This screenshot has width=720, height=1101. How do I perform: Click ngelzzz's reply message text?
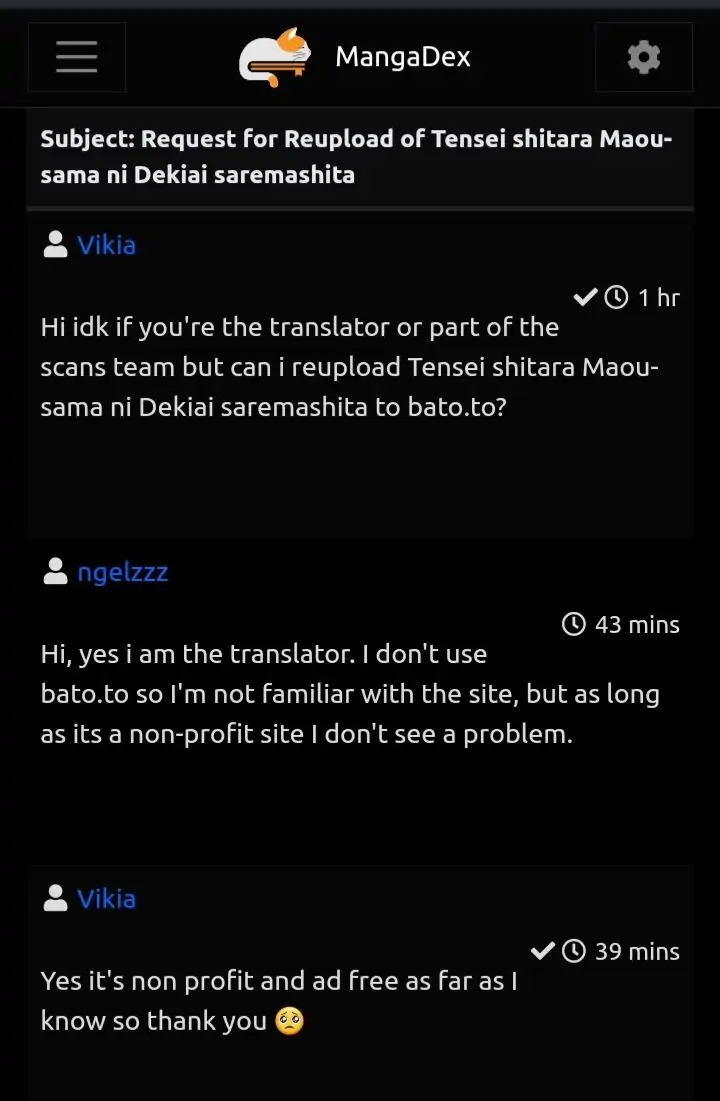(350, 694)
